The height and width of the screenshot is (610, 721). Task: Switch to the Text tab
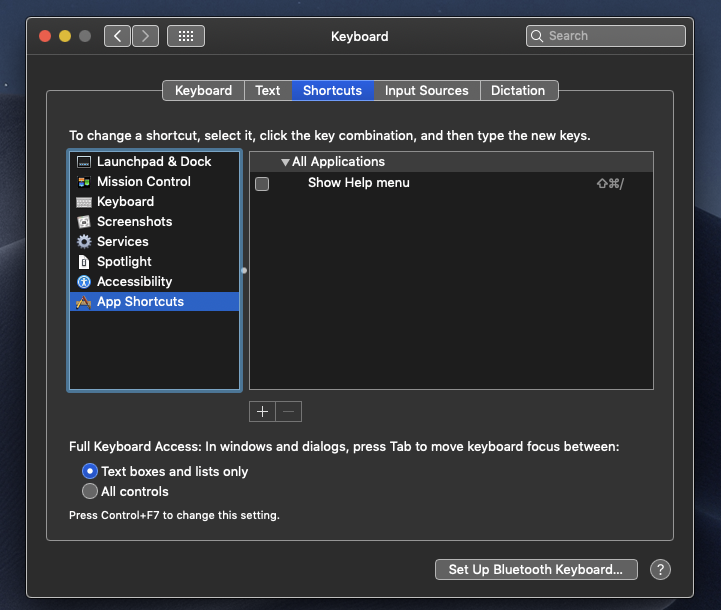point(268,91)
